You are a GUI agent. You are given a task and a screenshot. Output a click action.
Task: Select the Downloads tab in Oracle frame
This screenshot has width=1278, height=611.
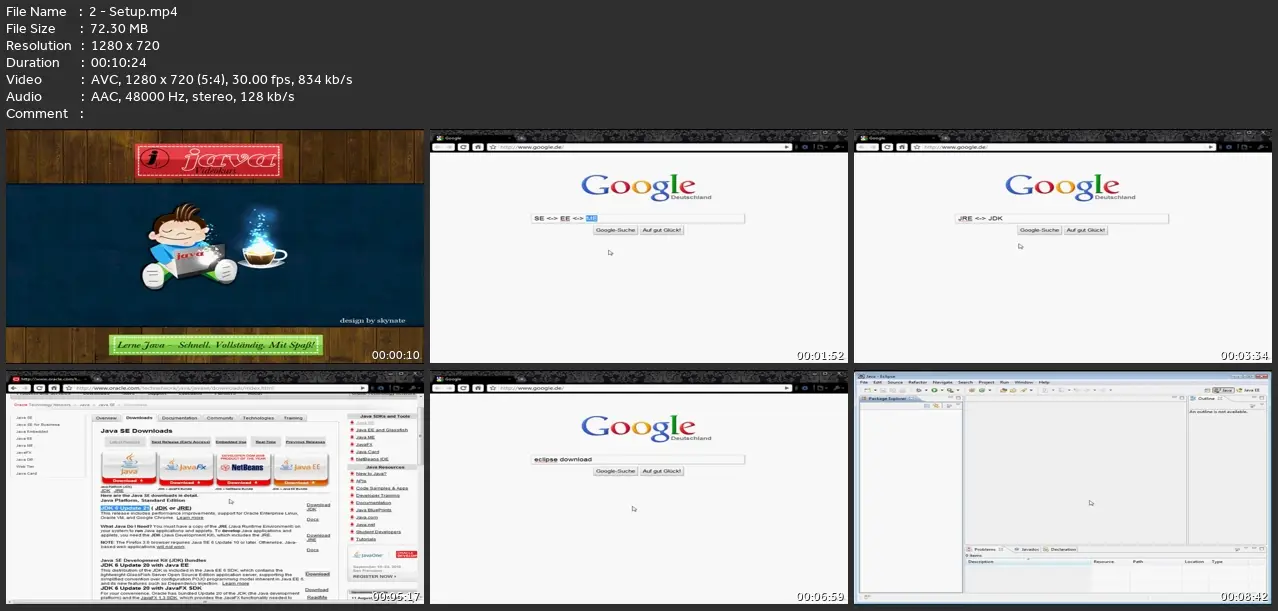tap(139, 418)
